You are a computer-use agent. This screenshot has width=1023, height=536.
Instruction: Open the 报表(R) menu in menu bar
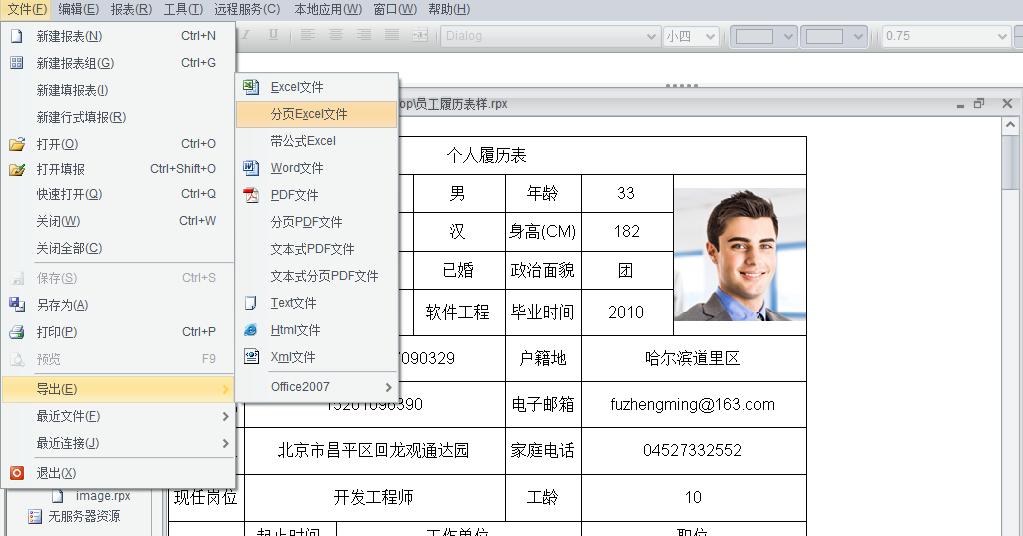click(x=131, y=9)
